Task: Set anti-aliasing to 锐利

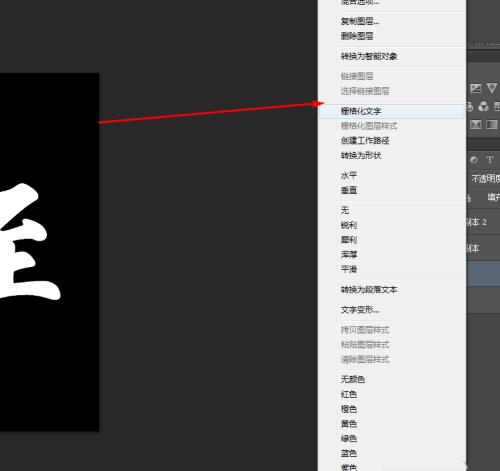Action: (x=349, y=225)
